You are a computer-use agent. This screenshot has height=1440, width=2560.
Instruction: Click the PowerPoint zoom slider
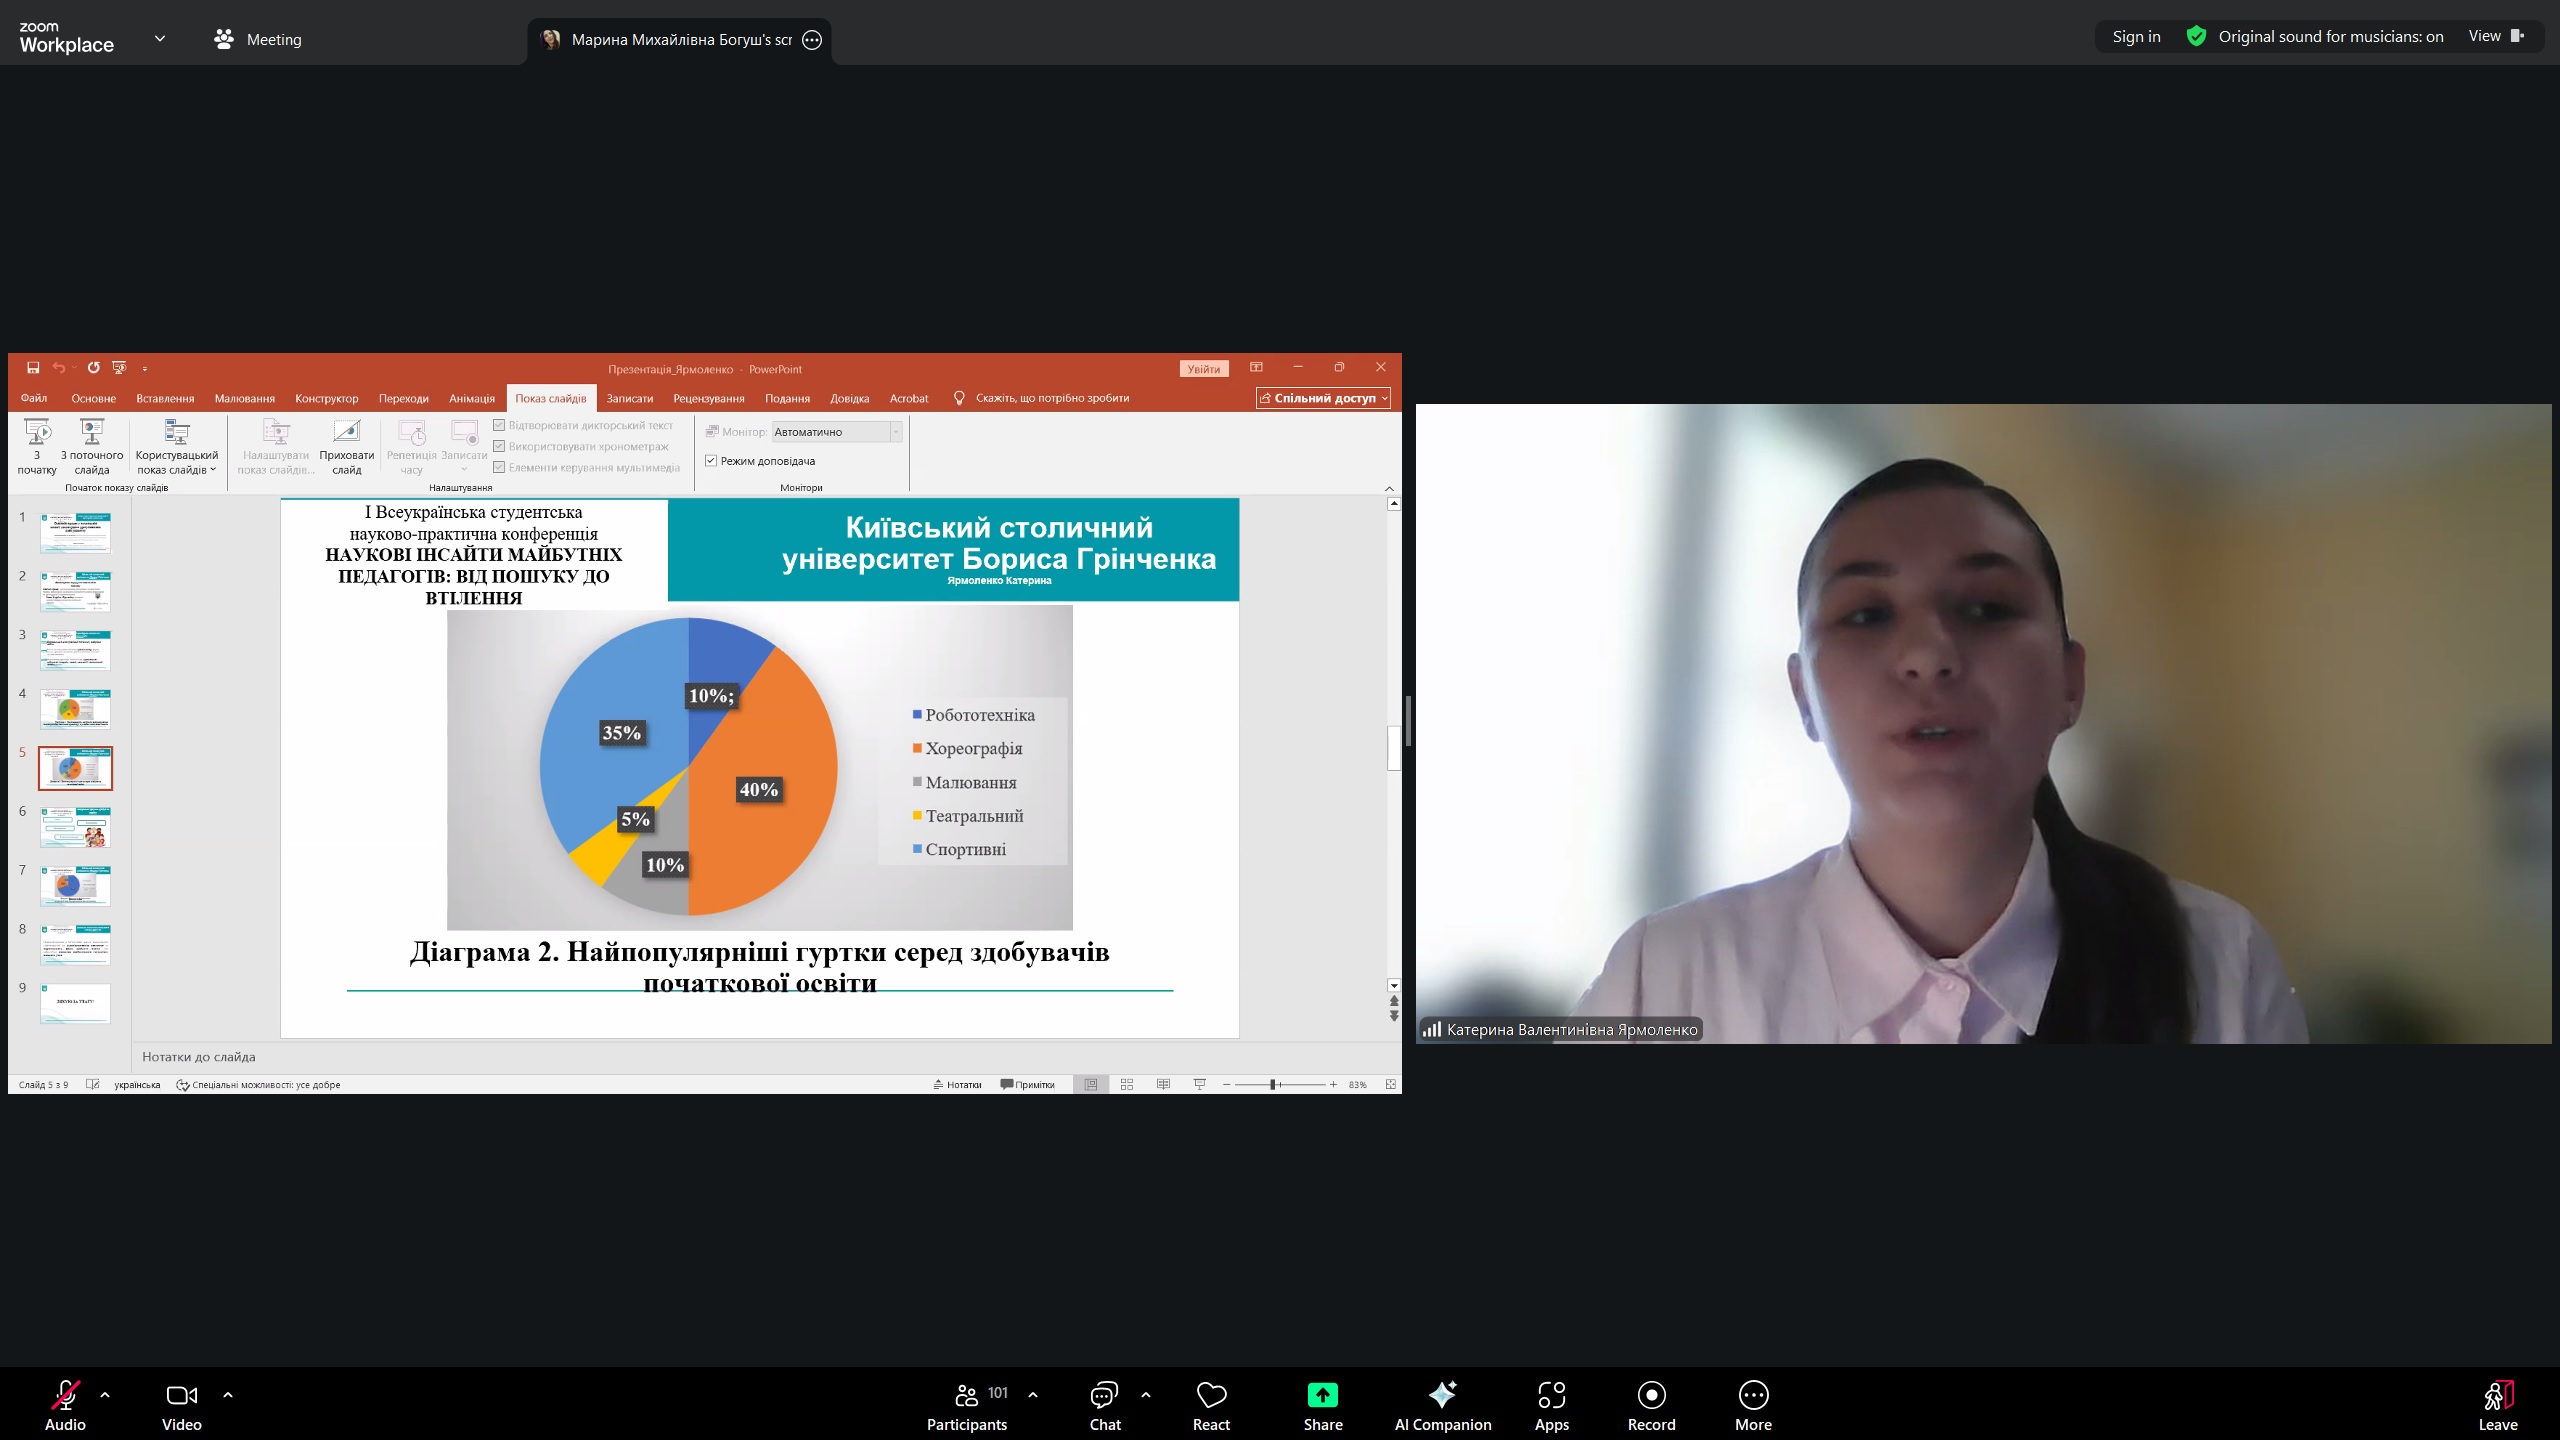(x=1273, y=1084)
